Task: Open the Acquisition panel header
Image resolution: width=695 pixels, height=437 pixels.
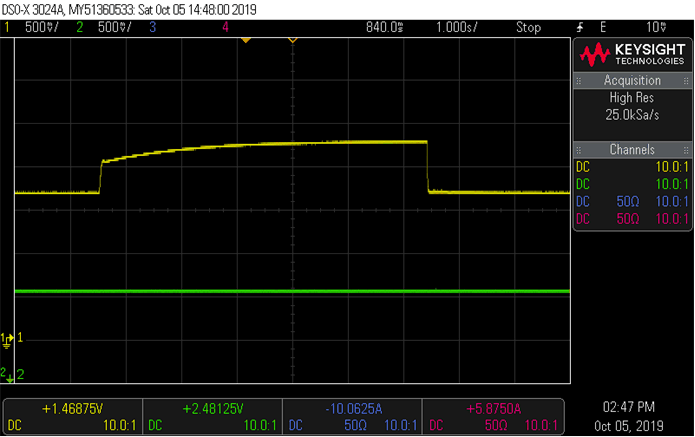Action: pos(631,80)
